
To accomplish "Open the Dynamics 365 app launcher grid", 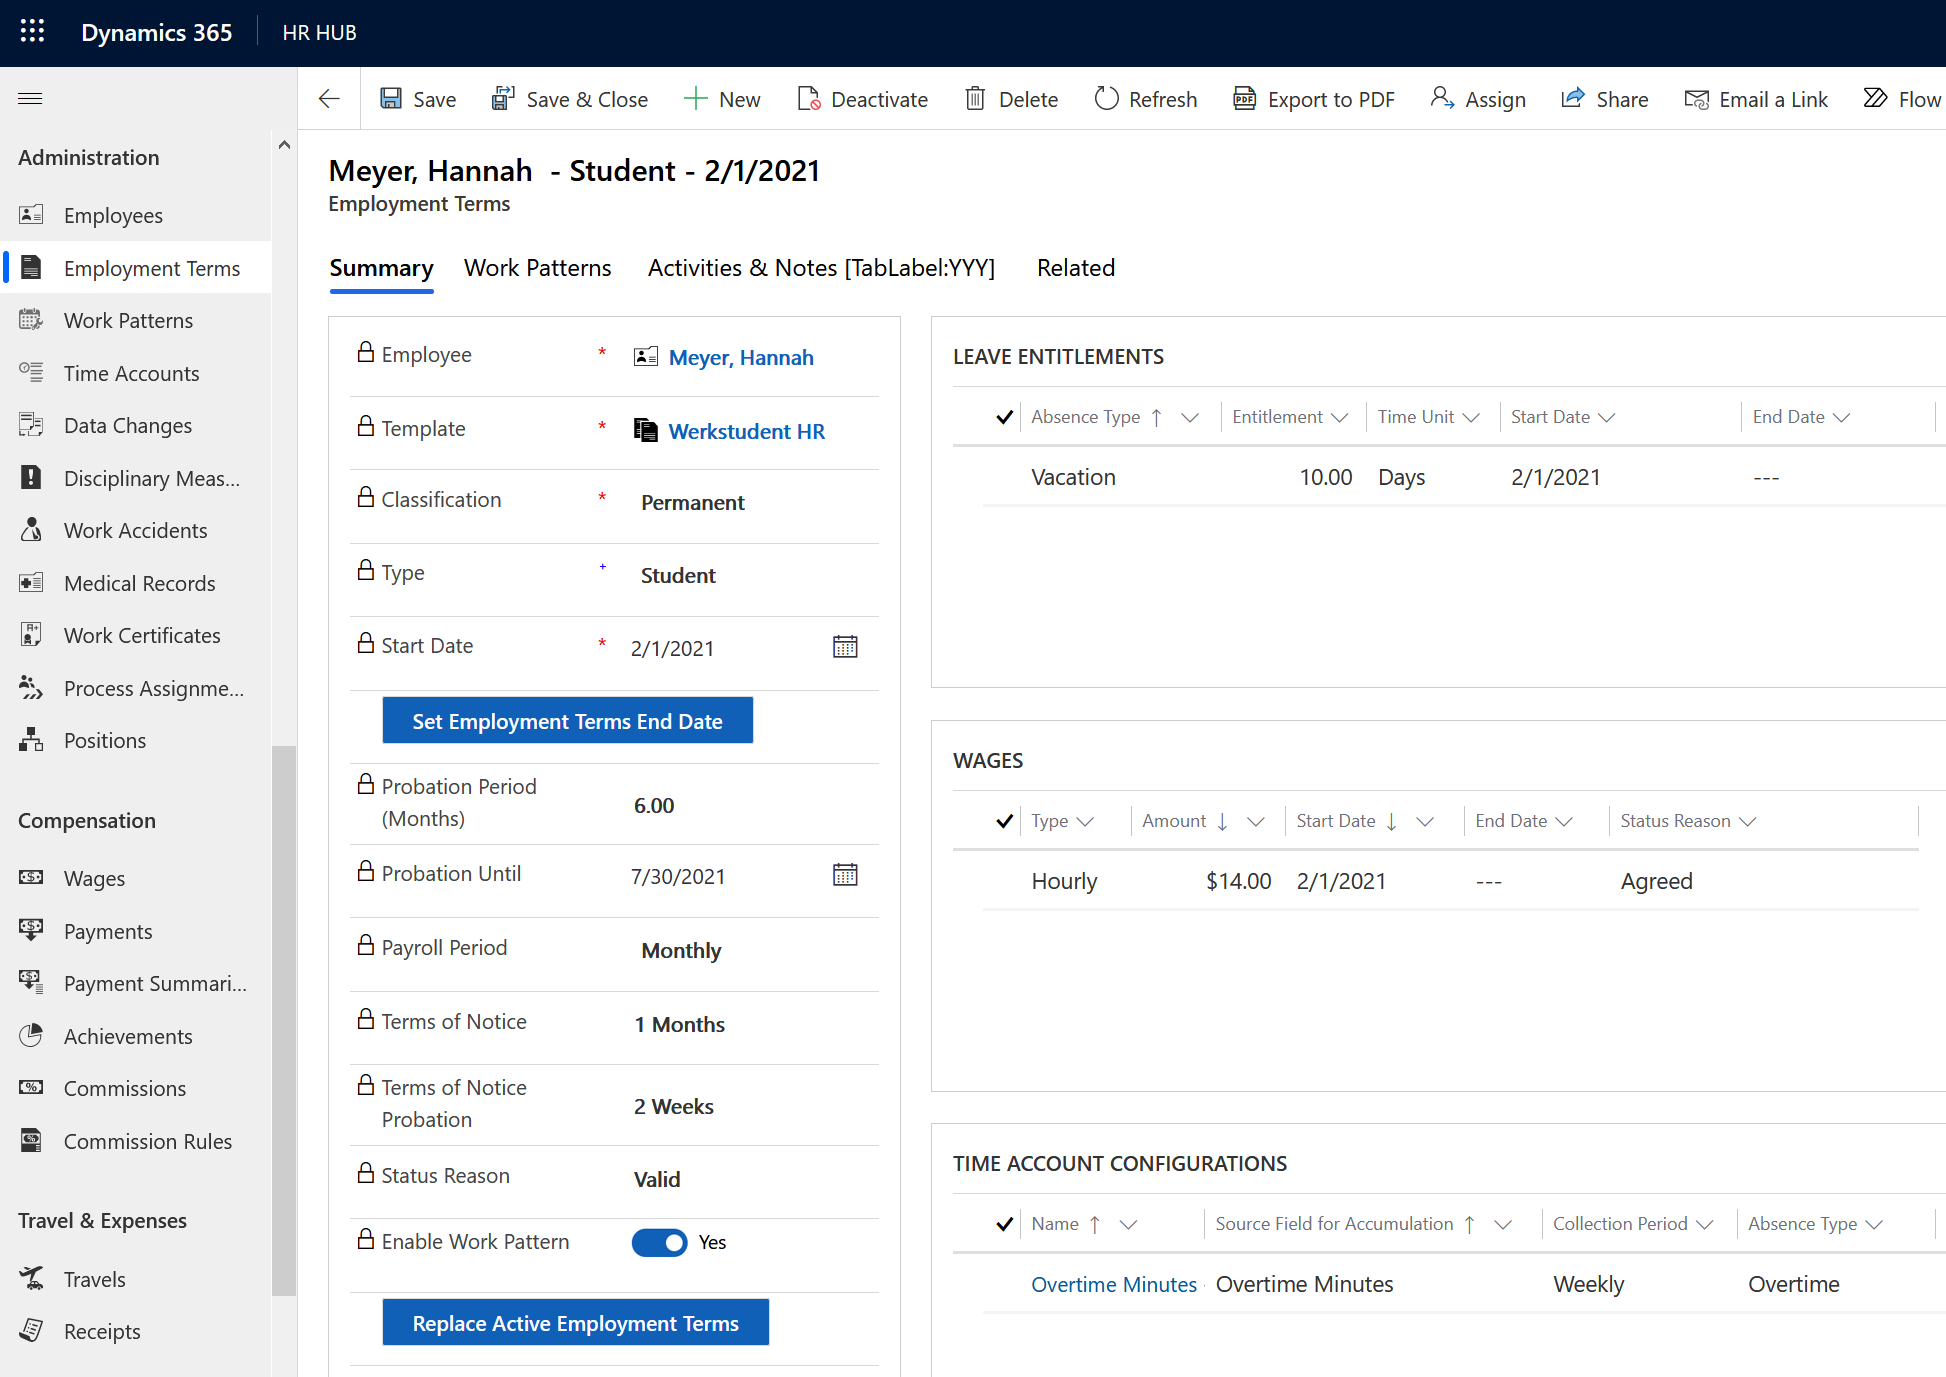I will coord(32,32).
